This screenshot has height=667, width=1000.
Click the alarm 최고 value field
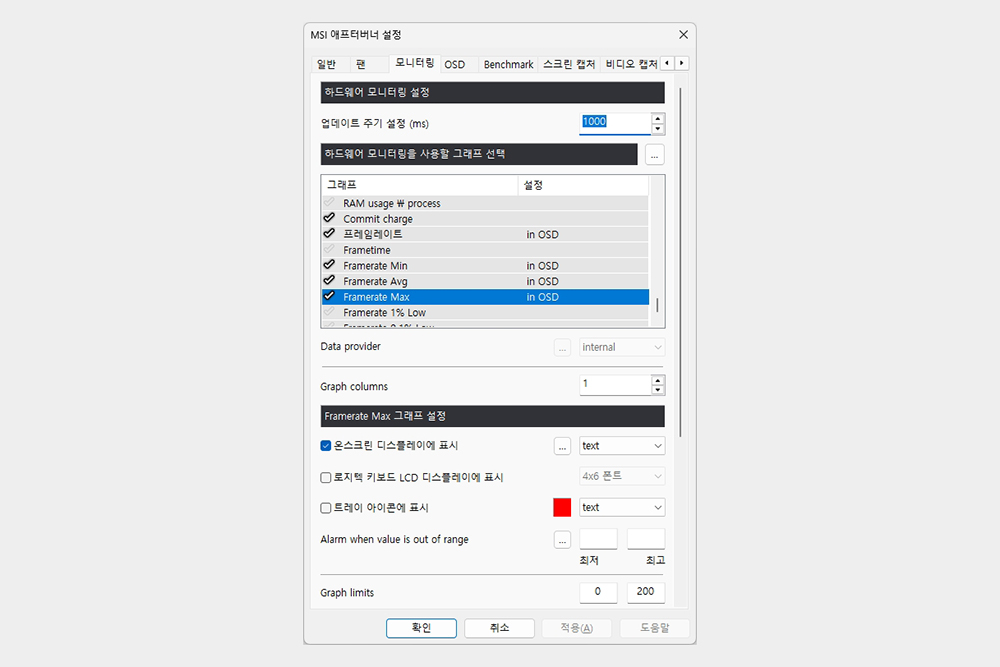(x=646, y=539)
